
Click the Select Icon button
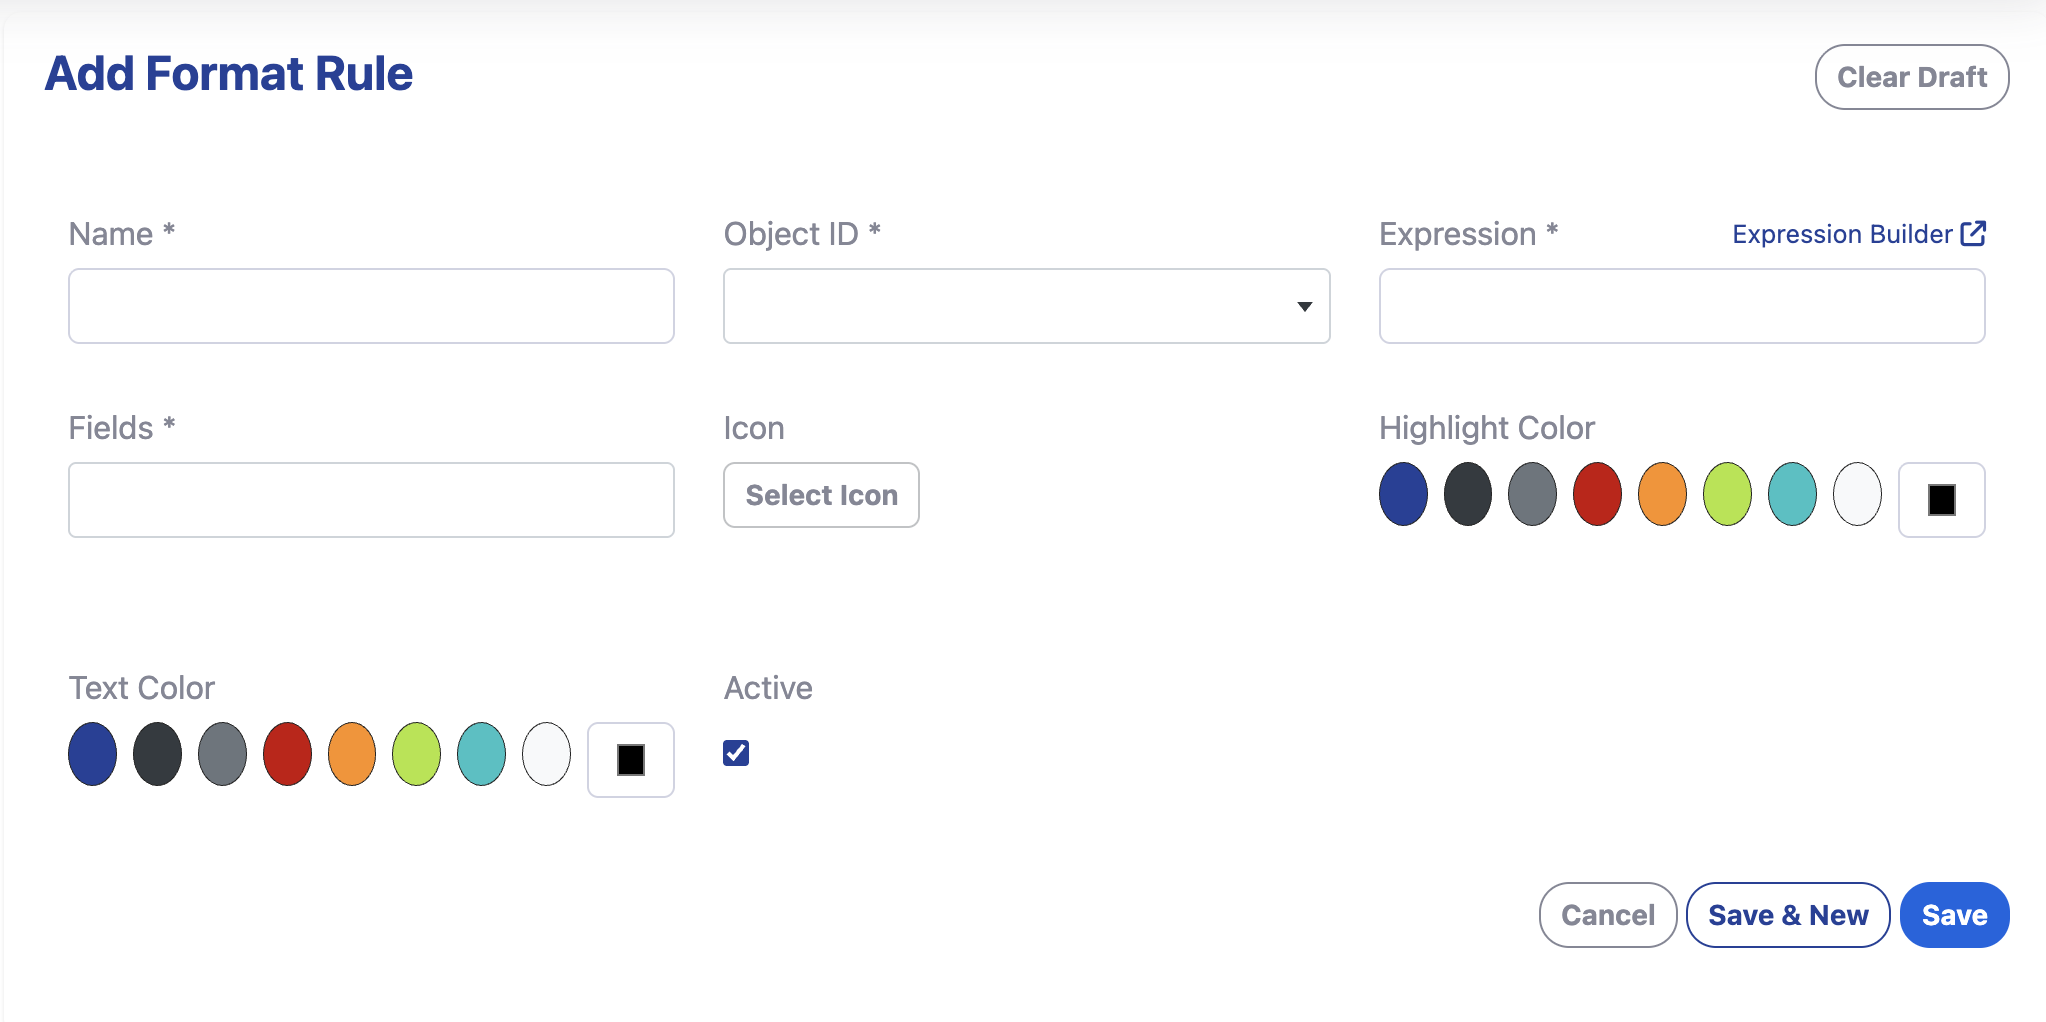[x=821, y=495]
